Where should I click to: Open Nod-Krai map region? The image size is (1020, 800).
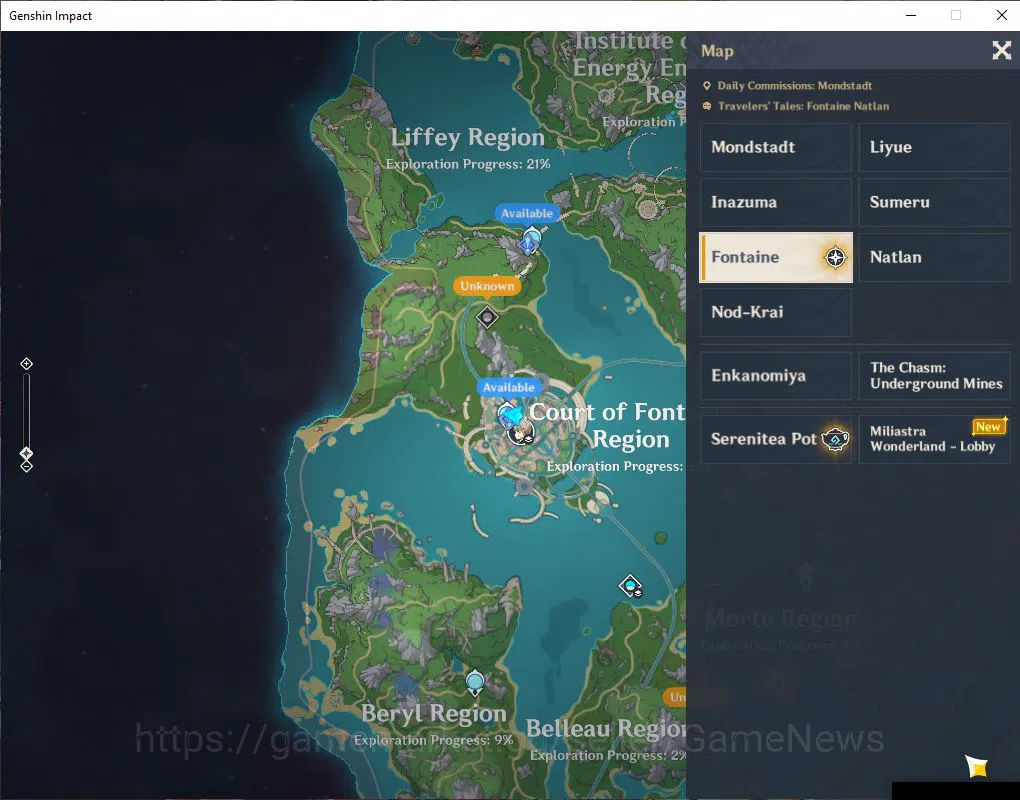coord(775,312)
